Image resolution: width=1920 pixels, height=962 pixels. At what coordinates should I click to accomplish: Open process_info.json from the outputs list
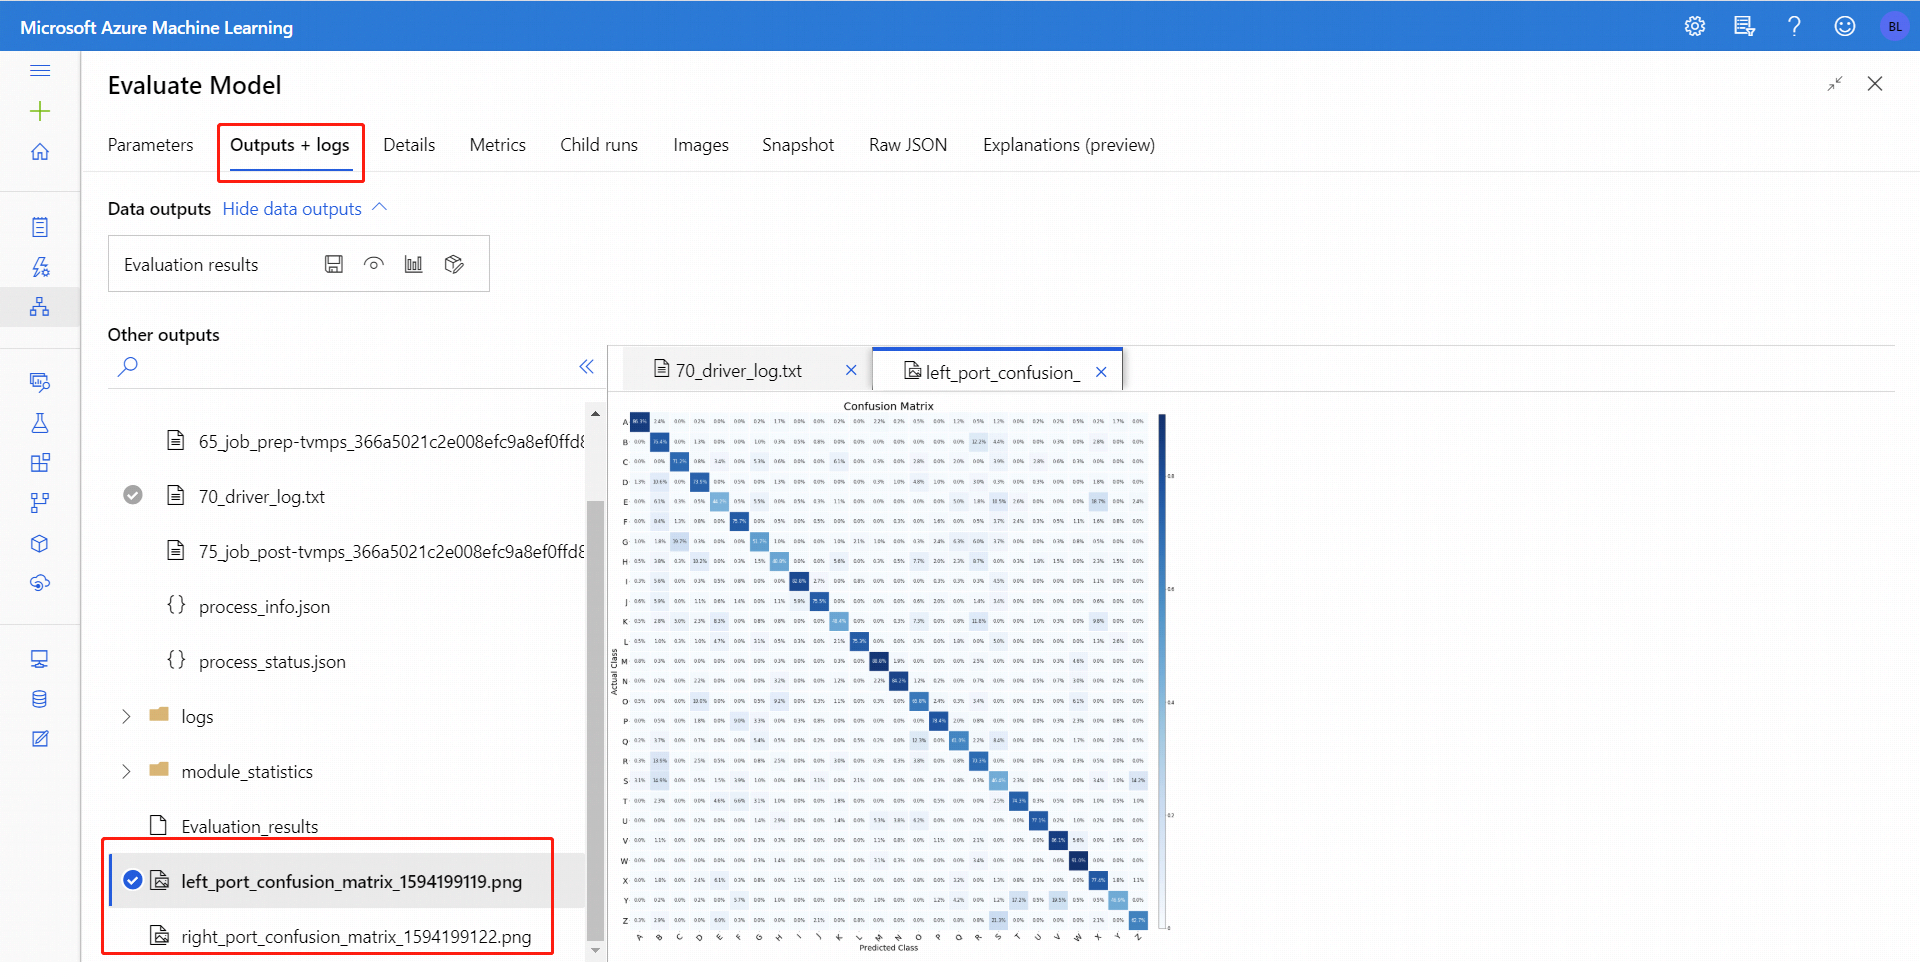263,606
